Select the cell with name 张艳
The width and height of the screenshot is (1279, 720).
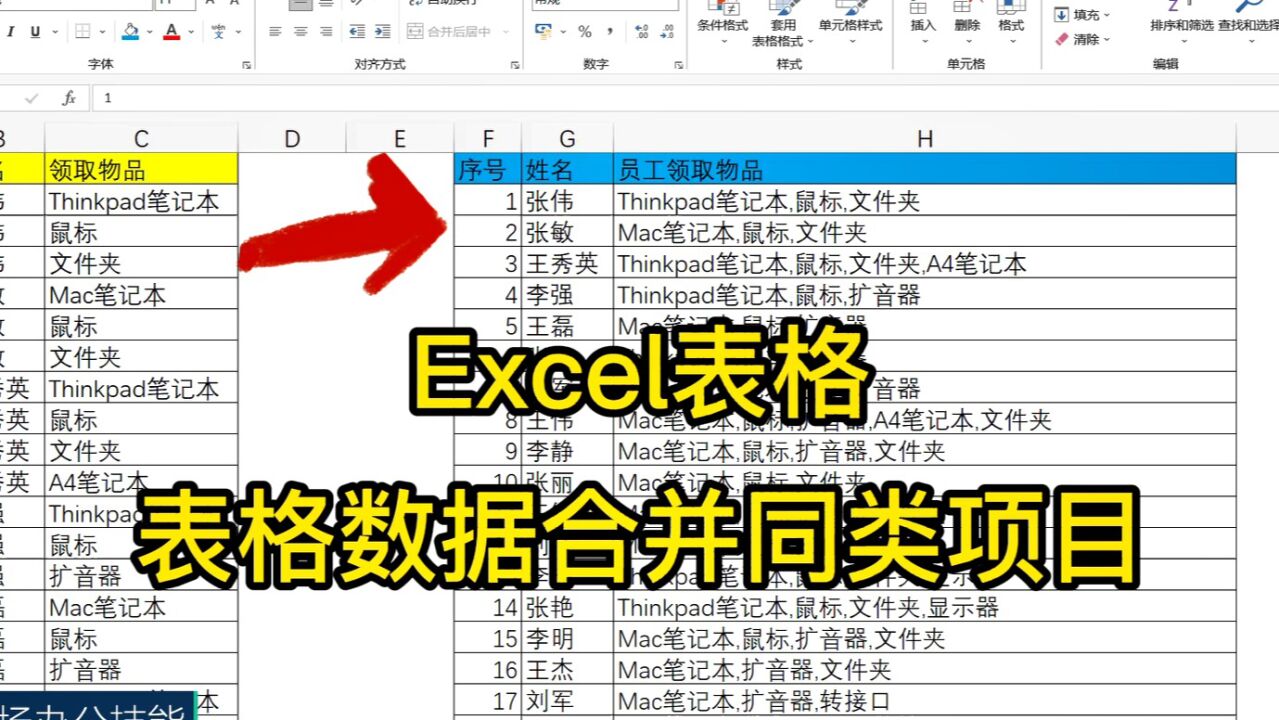tap(568, 607)
